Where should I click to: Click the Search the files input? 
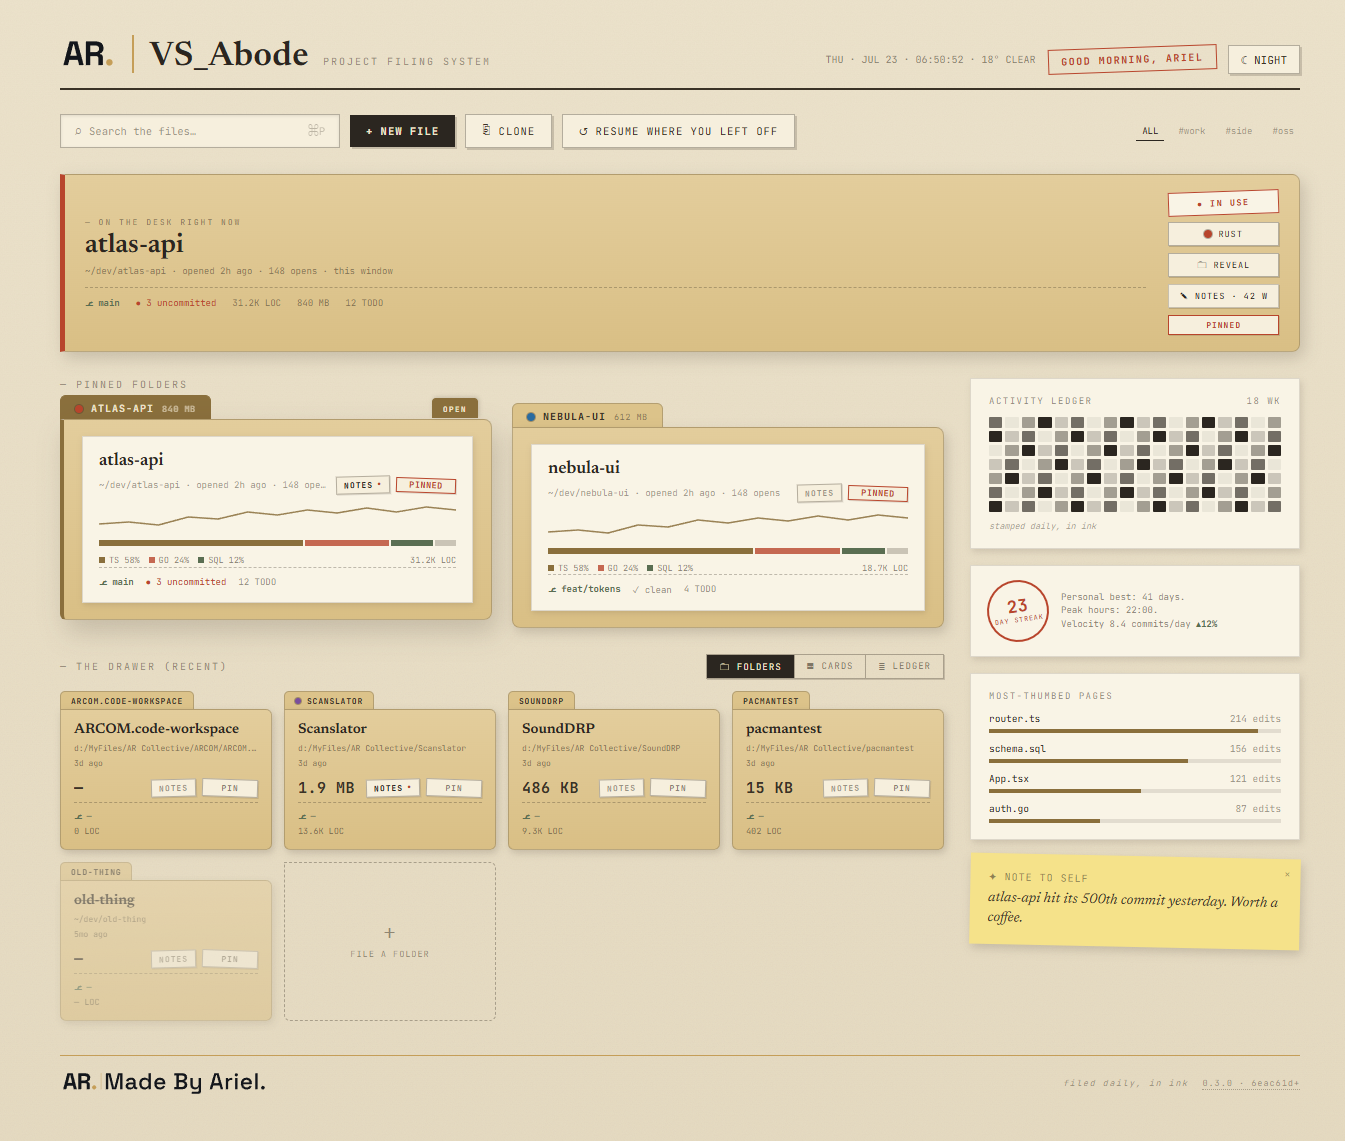click(200, 131)
